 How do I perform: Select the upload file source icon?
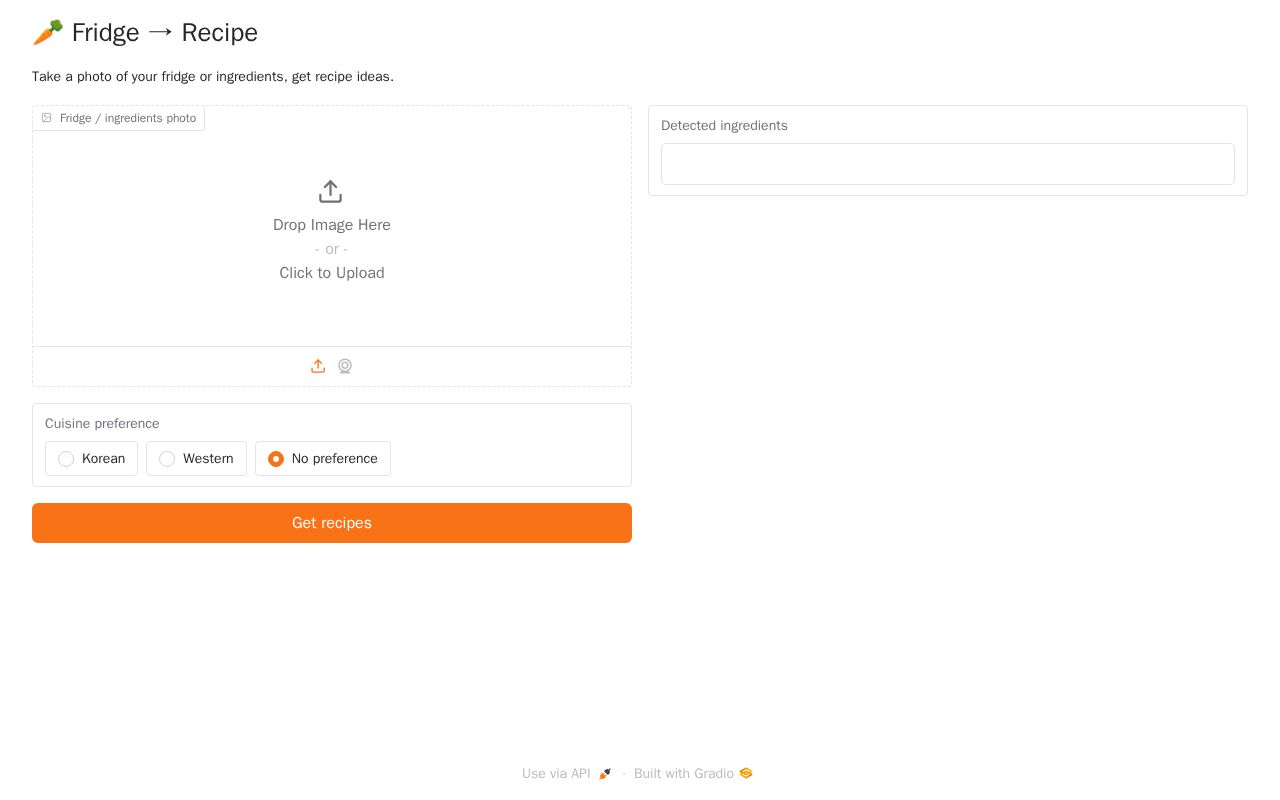click(x=318, y=366)
